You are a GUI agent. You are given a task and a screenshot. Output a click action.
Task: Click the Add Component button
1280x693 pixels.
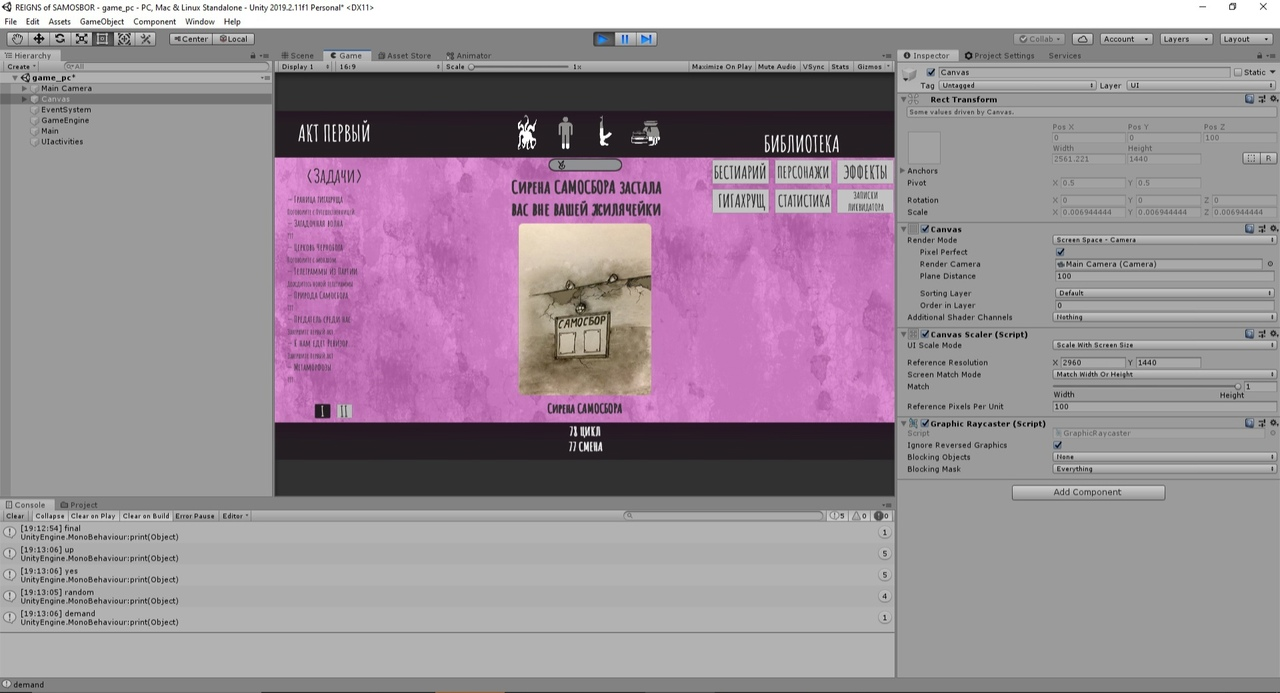(x=1088, y=492)
